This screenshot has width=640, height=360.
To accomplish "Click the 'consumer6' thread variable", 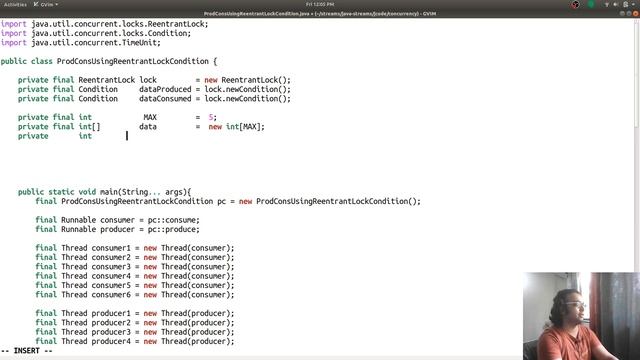I will click(x=111, y=295).
